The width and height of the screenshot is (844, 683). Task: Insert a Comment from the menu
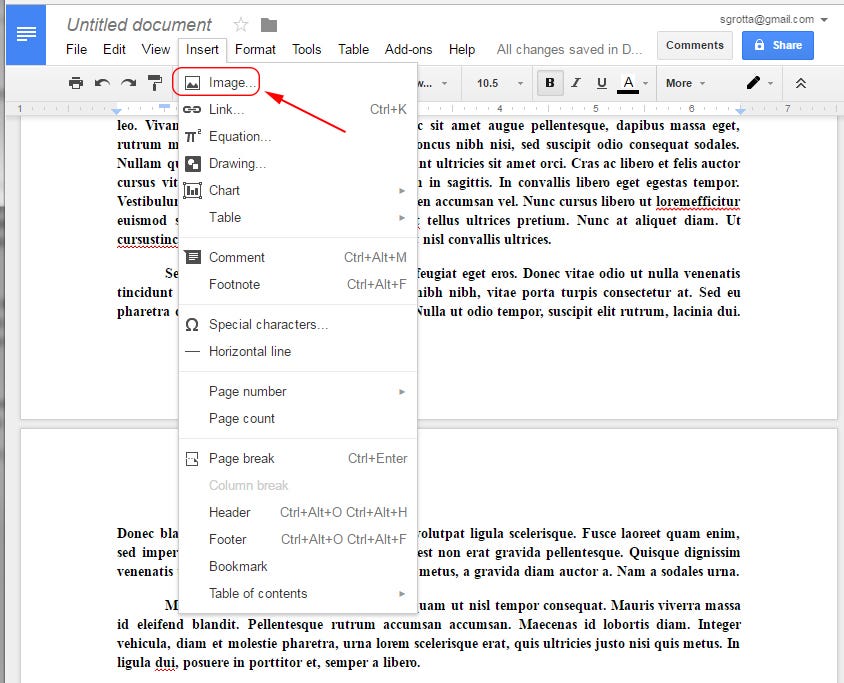click(298, 257)
